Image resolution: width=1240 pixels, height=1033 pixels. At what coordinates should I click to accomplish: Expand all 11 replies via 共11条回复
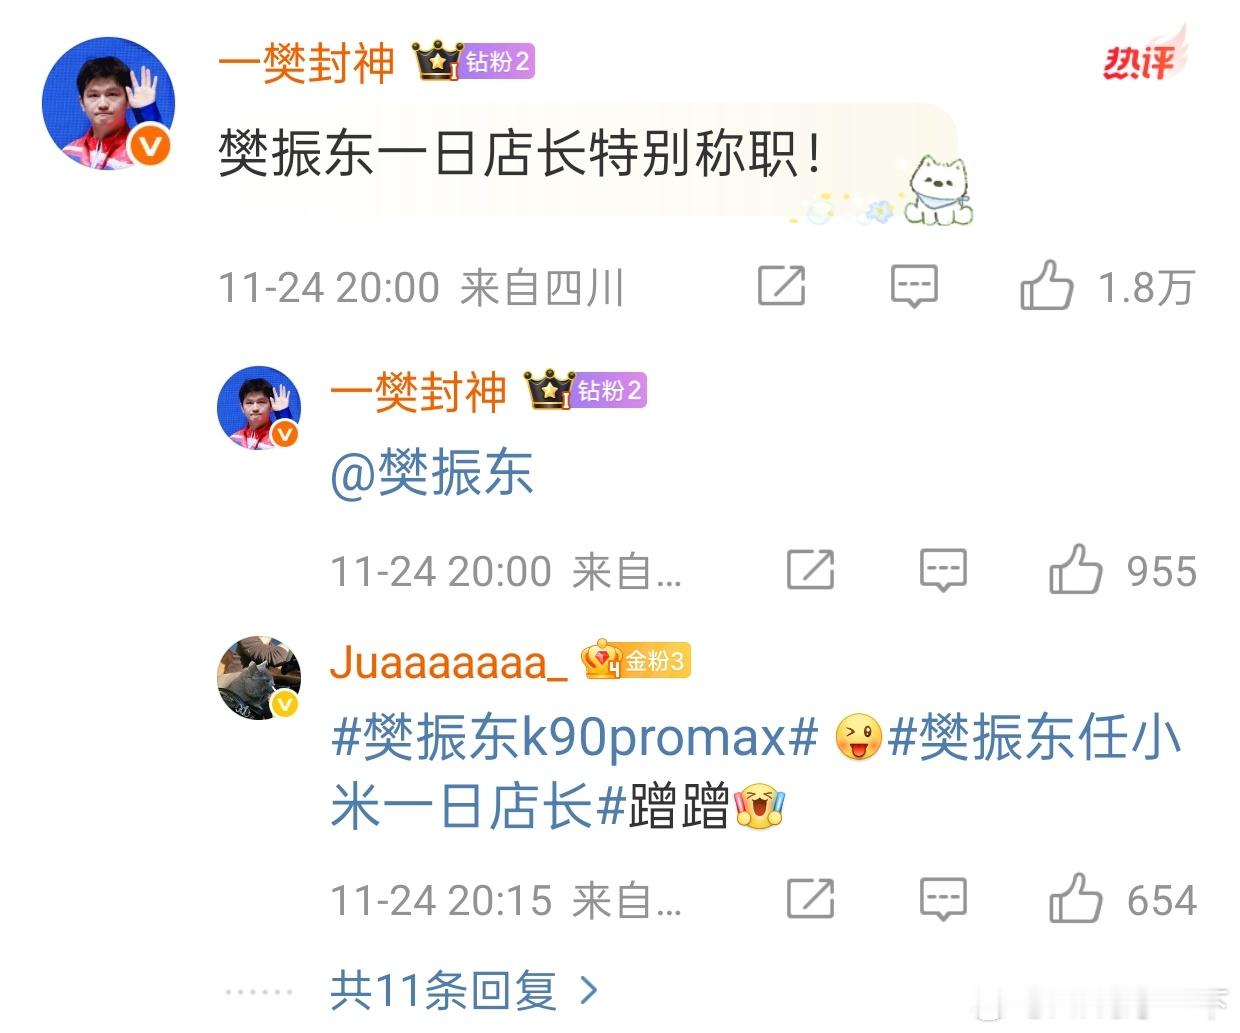click(x=464, y=991)
